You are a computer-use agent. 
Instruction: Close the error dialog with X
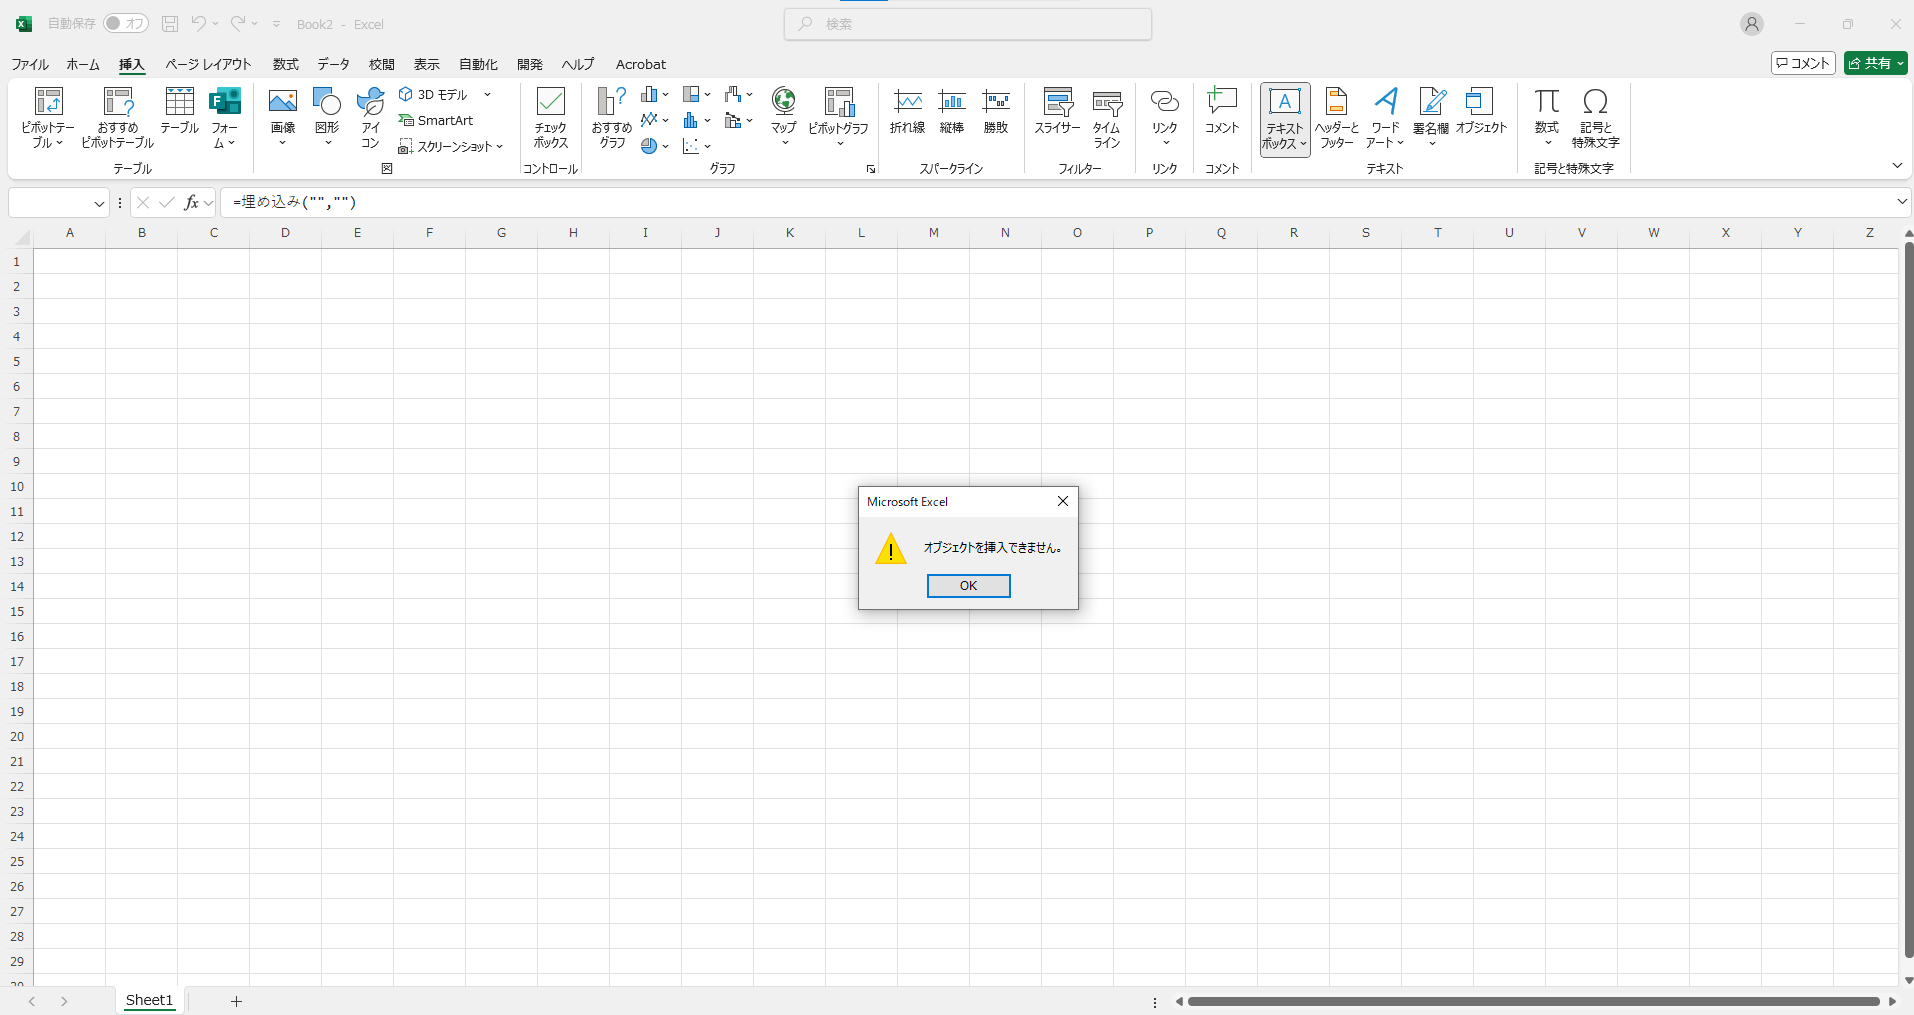tap(1063, 501)
